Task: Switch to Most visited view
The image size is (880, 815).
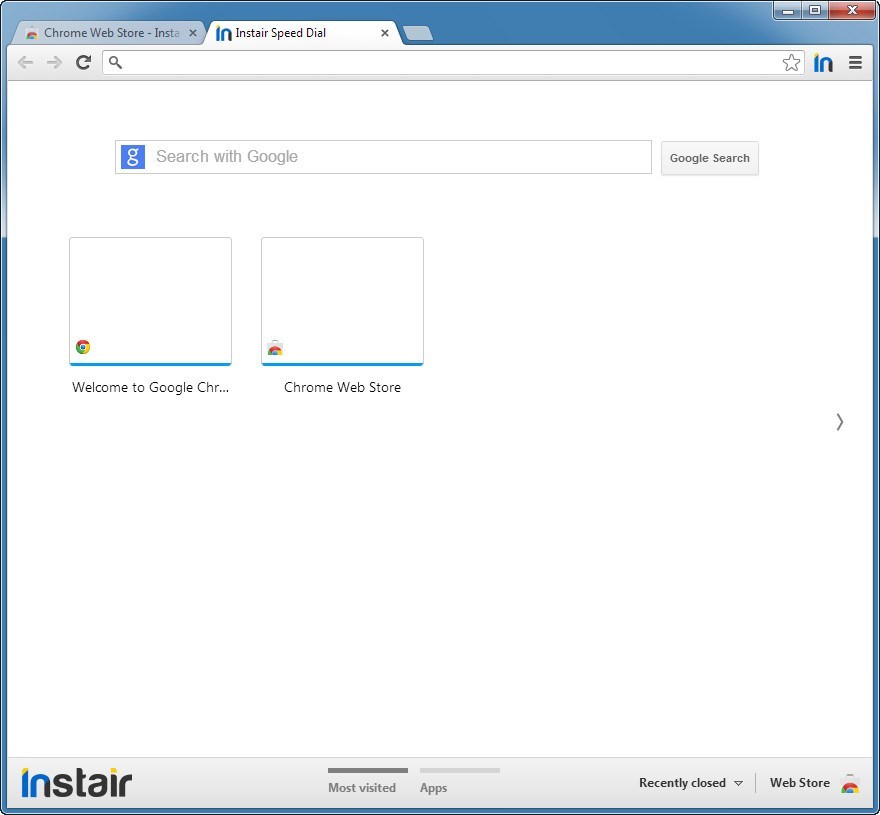Action: click(363, 787)
